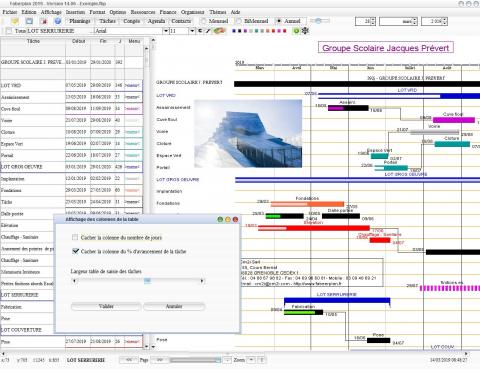Switch to the Contacts tab

point(181,21)
